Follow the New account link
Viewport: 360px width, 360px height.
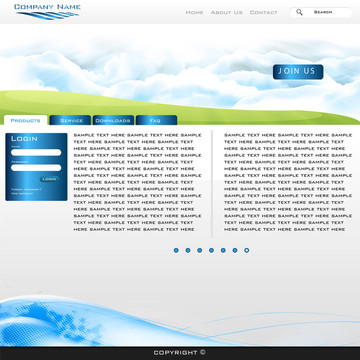(22, 193)
